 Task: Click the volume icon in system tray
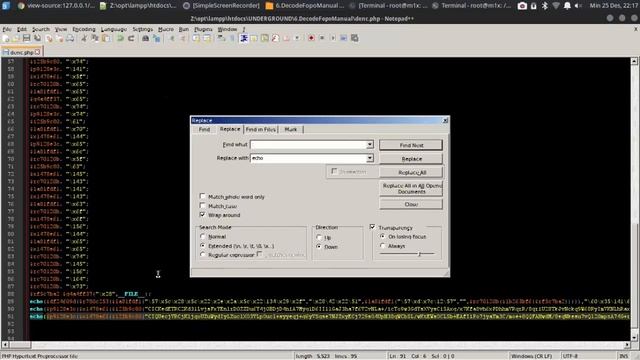click(578, 6)
